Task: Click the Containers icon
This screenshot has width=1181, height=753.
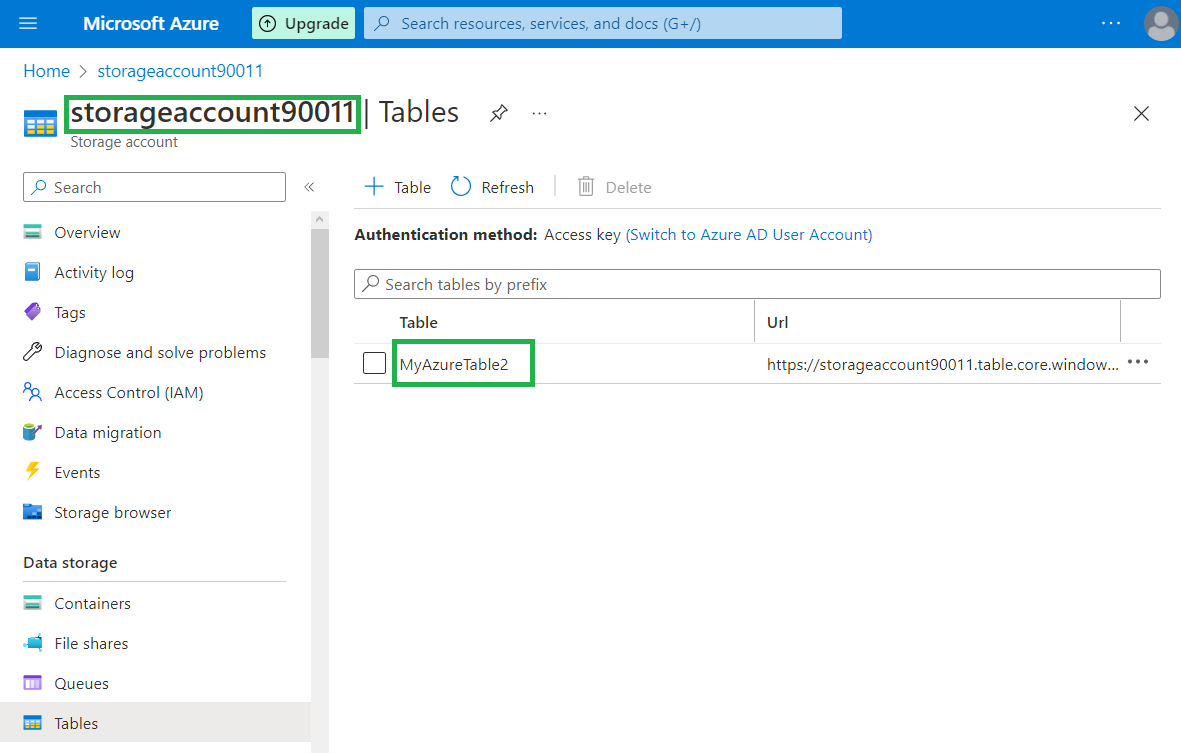Action: 32,602
